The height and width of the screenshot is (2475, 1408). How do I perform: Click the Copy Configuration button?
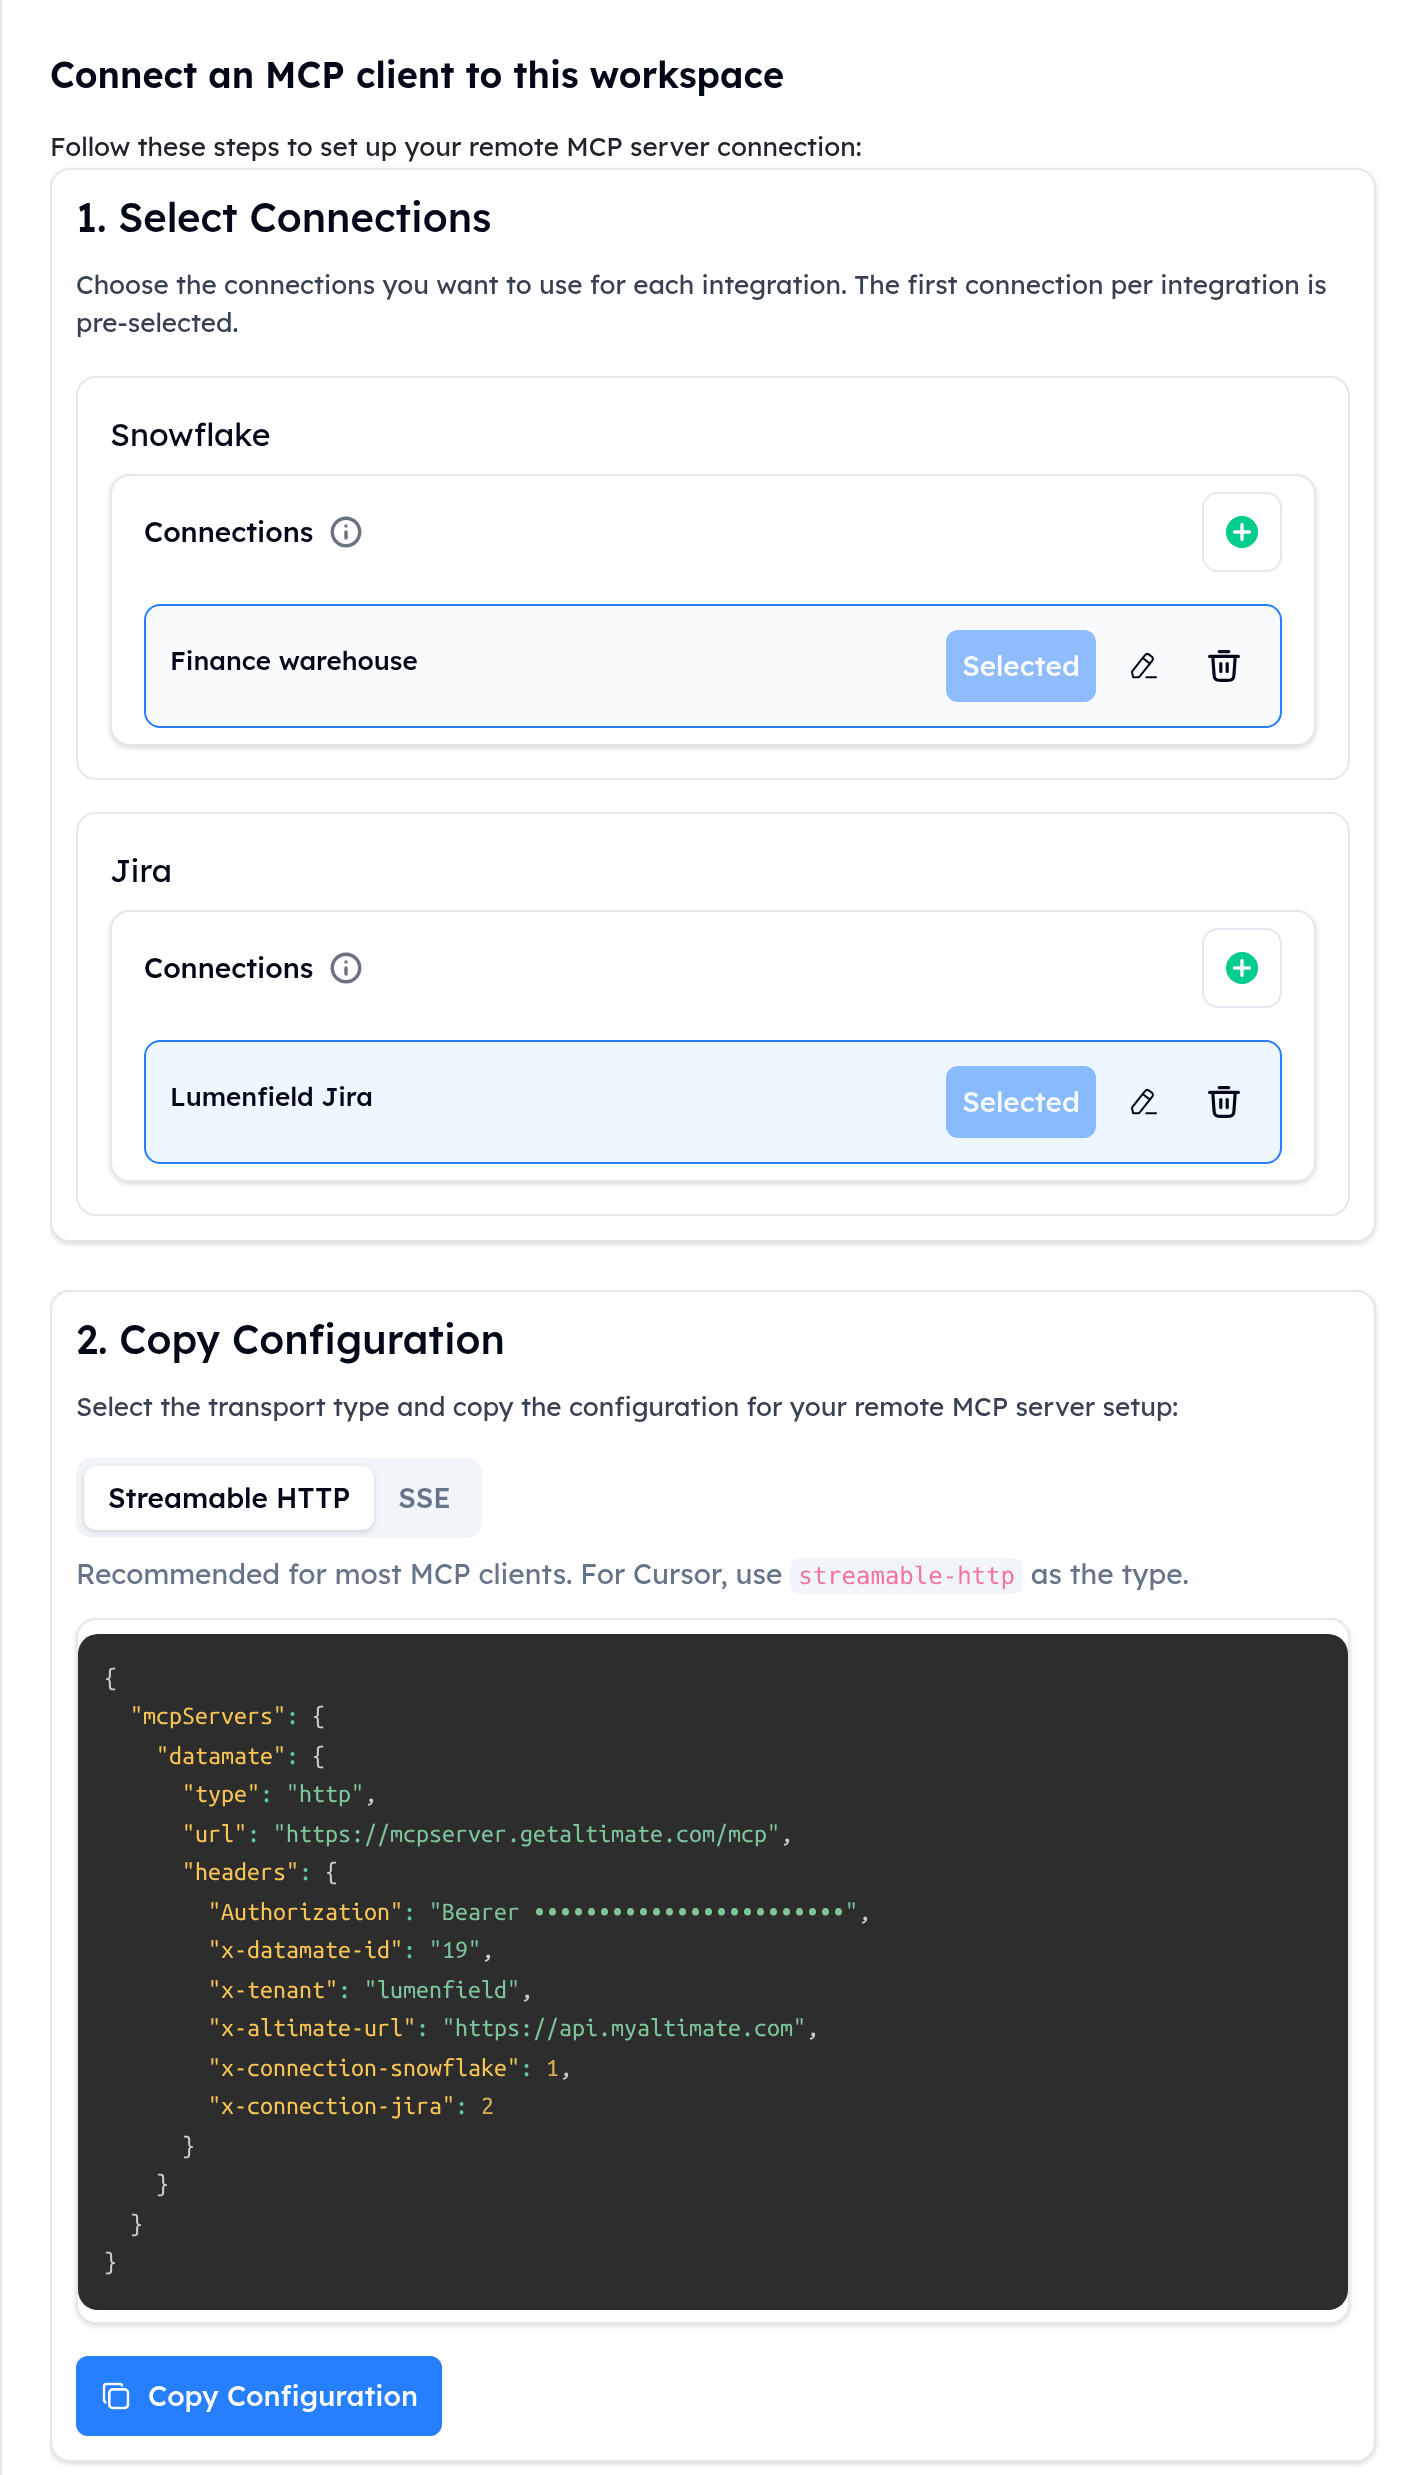[x=259, y=2396]
